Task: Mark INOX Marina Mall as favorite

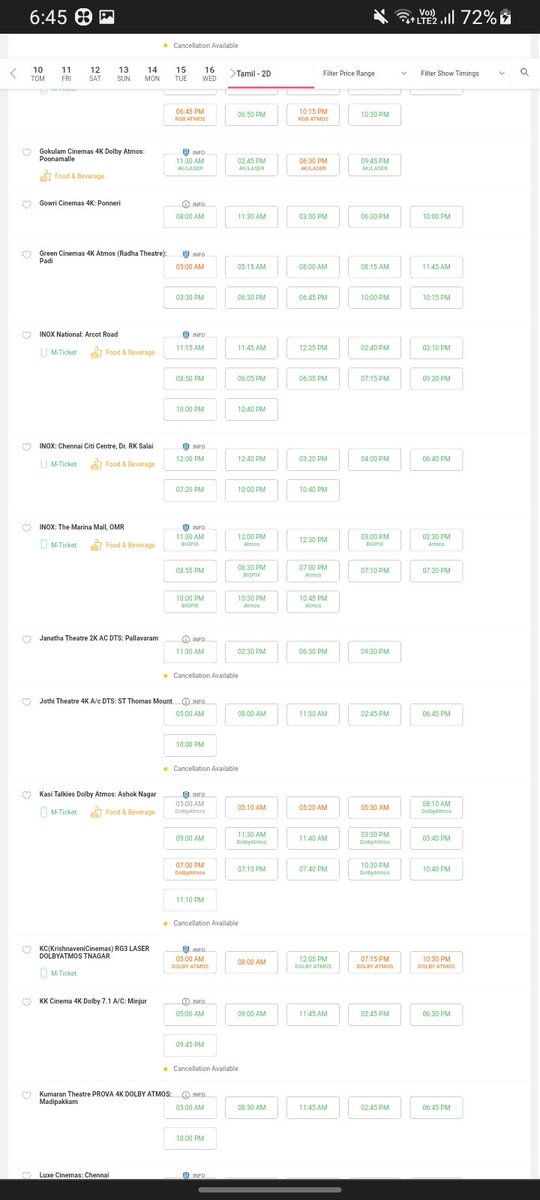Action: click(27, 528)
